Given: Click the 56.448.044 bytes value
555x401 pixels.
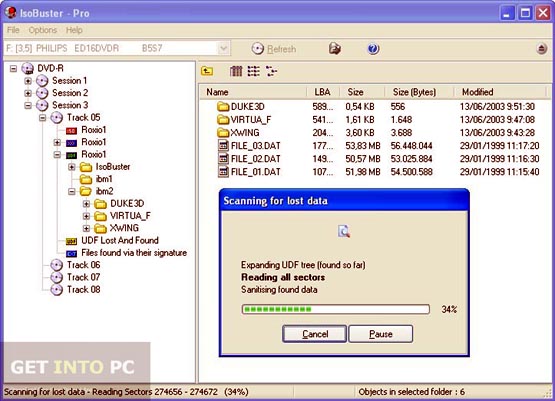Looking at the screenshot, I should tap(411, 145).
